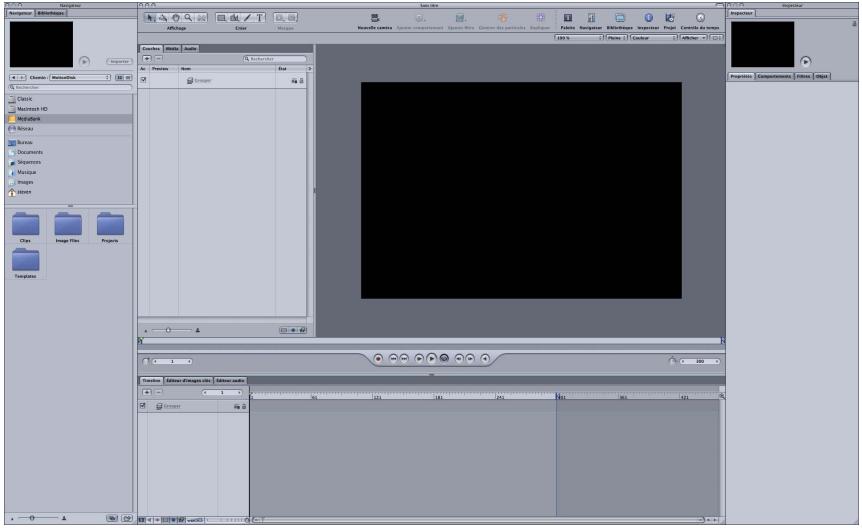Click the audio mute speaker button in transport

click(485, 359)
